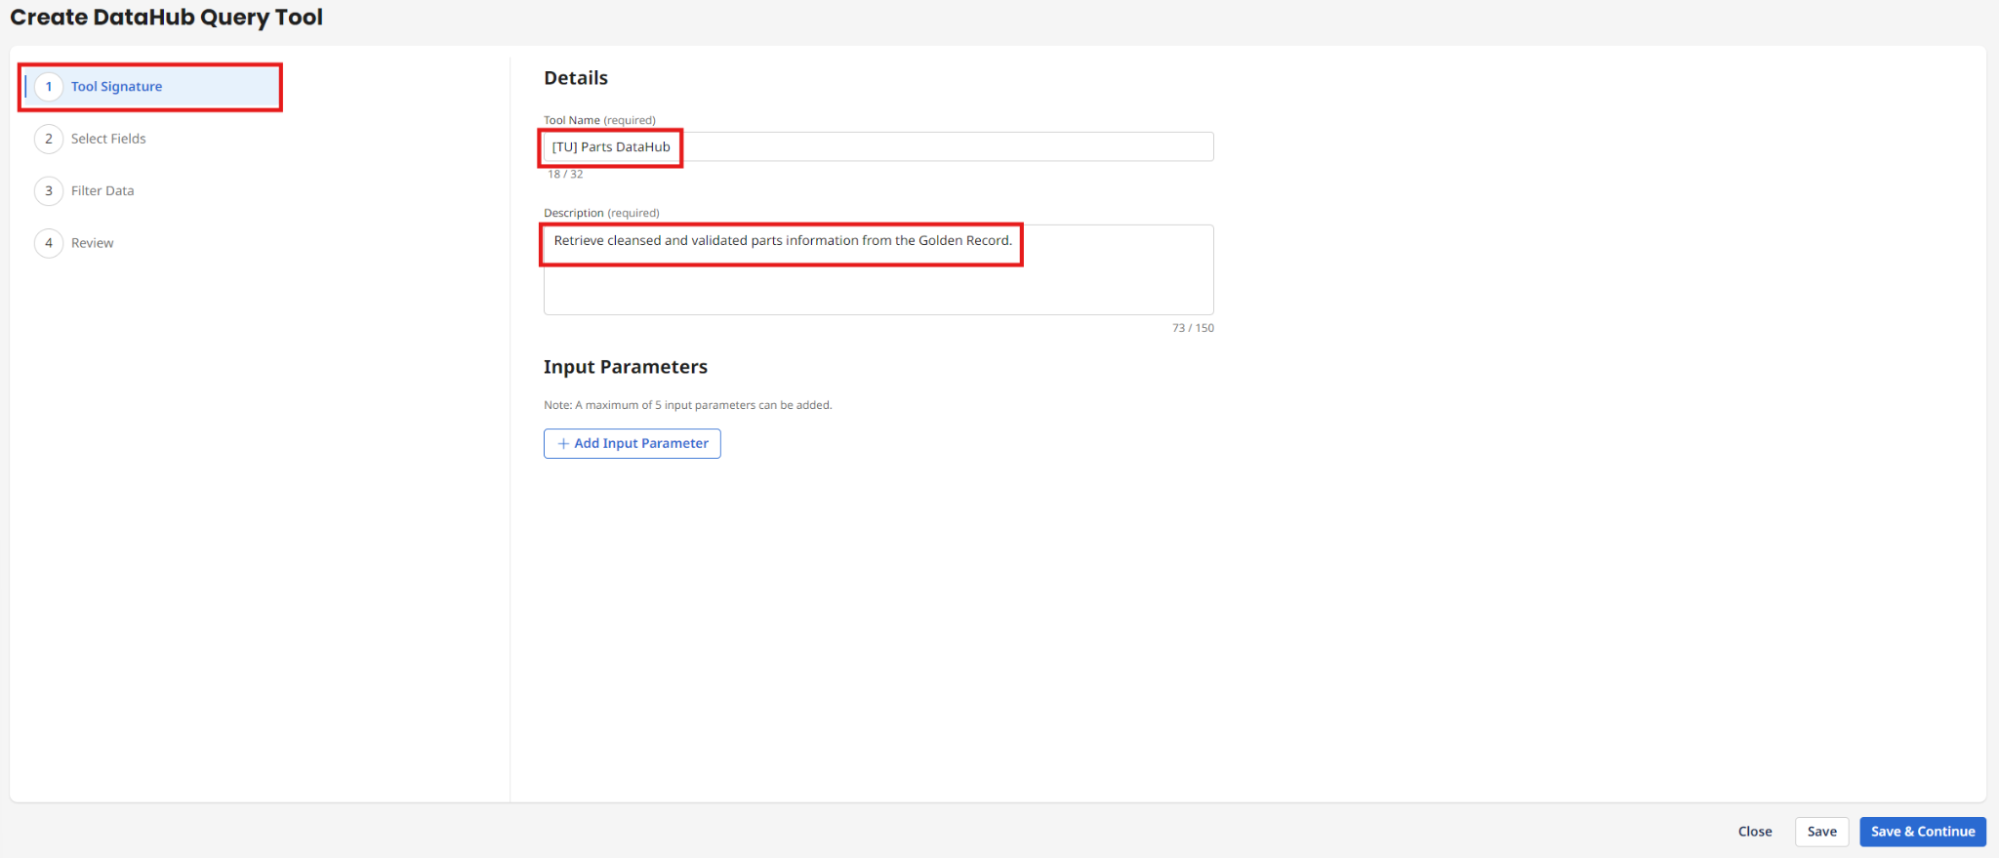This screenshot has height=858, width=1999.
Task: Click the Input Parameters section heading
Action: [625, 367]
